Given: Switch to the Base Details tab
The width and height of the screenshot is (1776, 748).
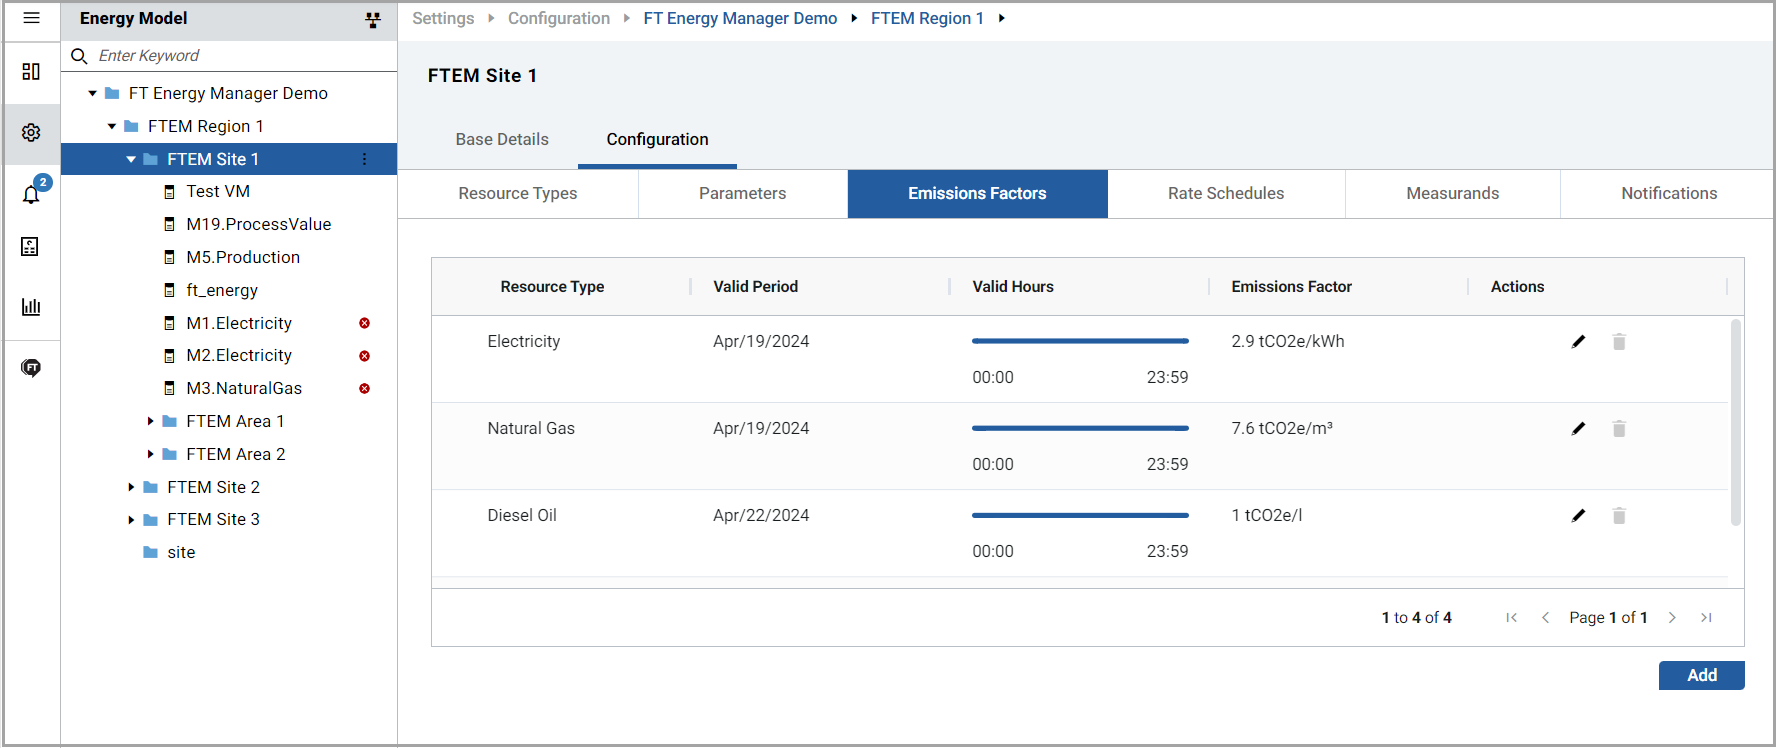Looking at the screenshot, I should tap(502, 140).
